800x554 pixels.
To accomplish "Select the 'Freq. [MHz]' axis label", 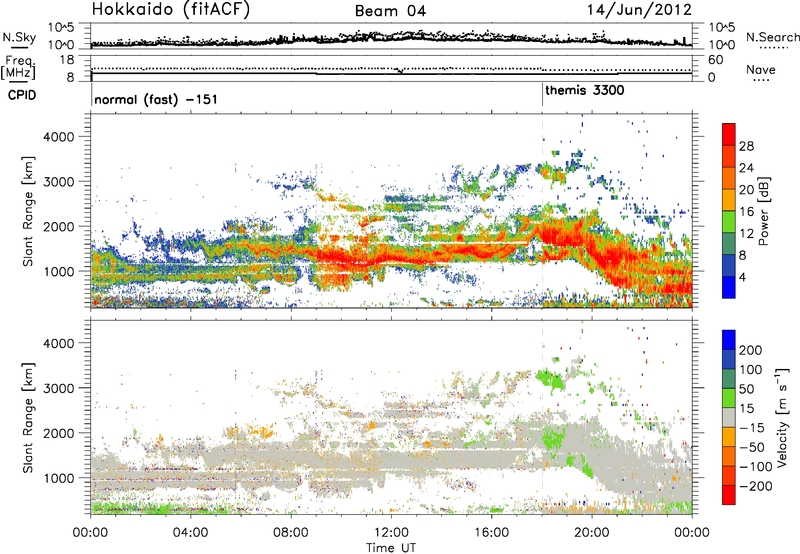I will [19, 67].
